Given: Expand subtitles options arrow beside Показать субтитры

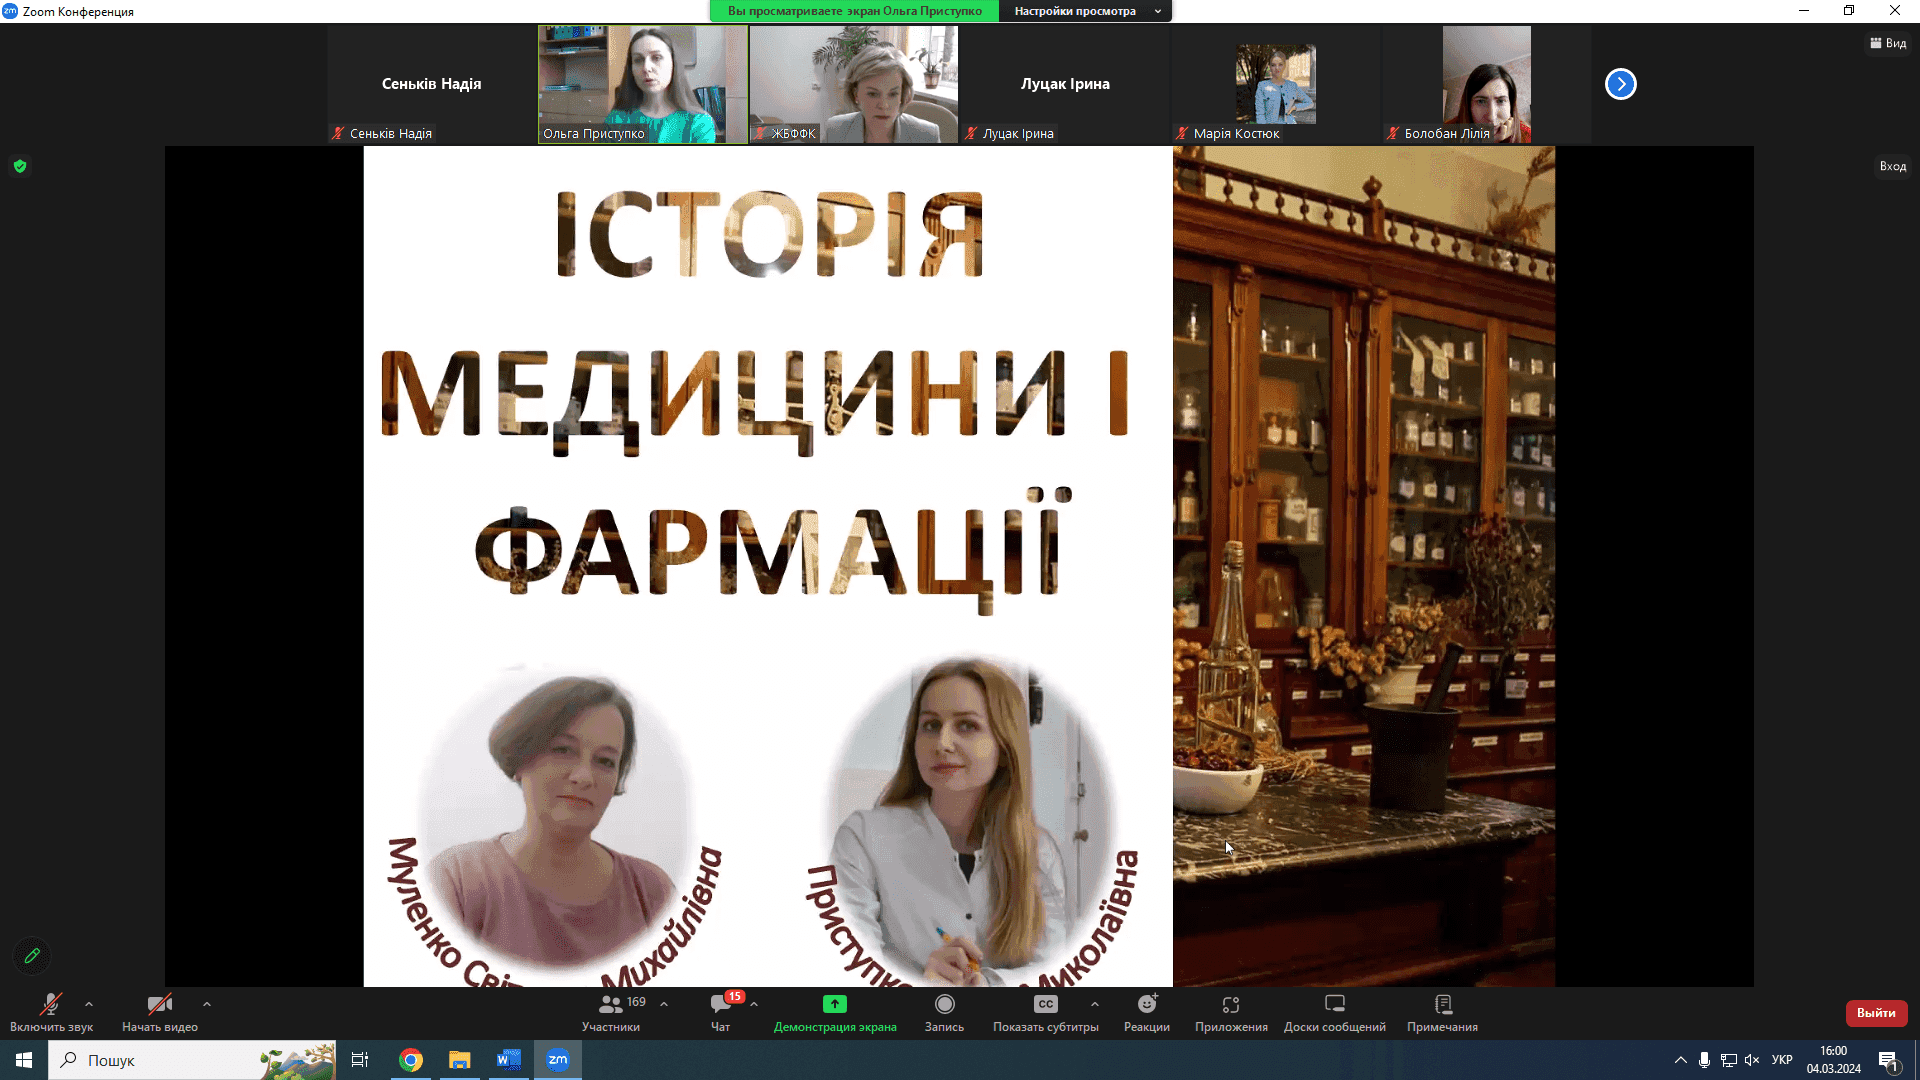Looking at the screenshot, I should pyautogui.click(x=1095, y=1004).
